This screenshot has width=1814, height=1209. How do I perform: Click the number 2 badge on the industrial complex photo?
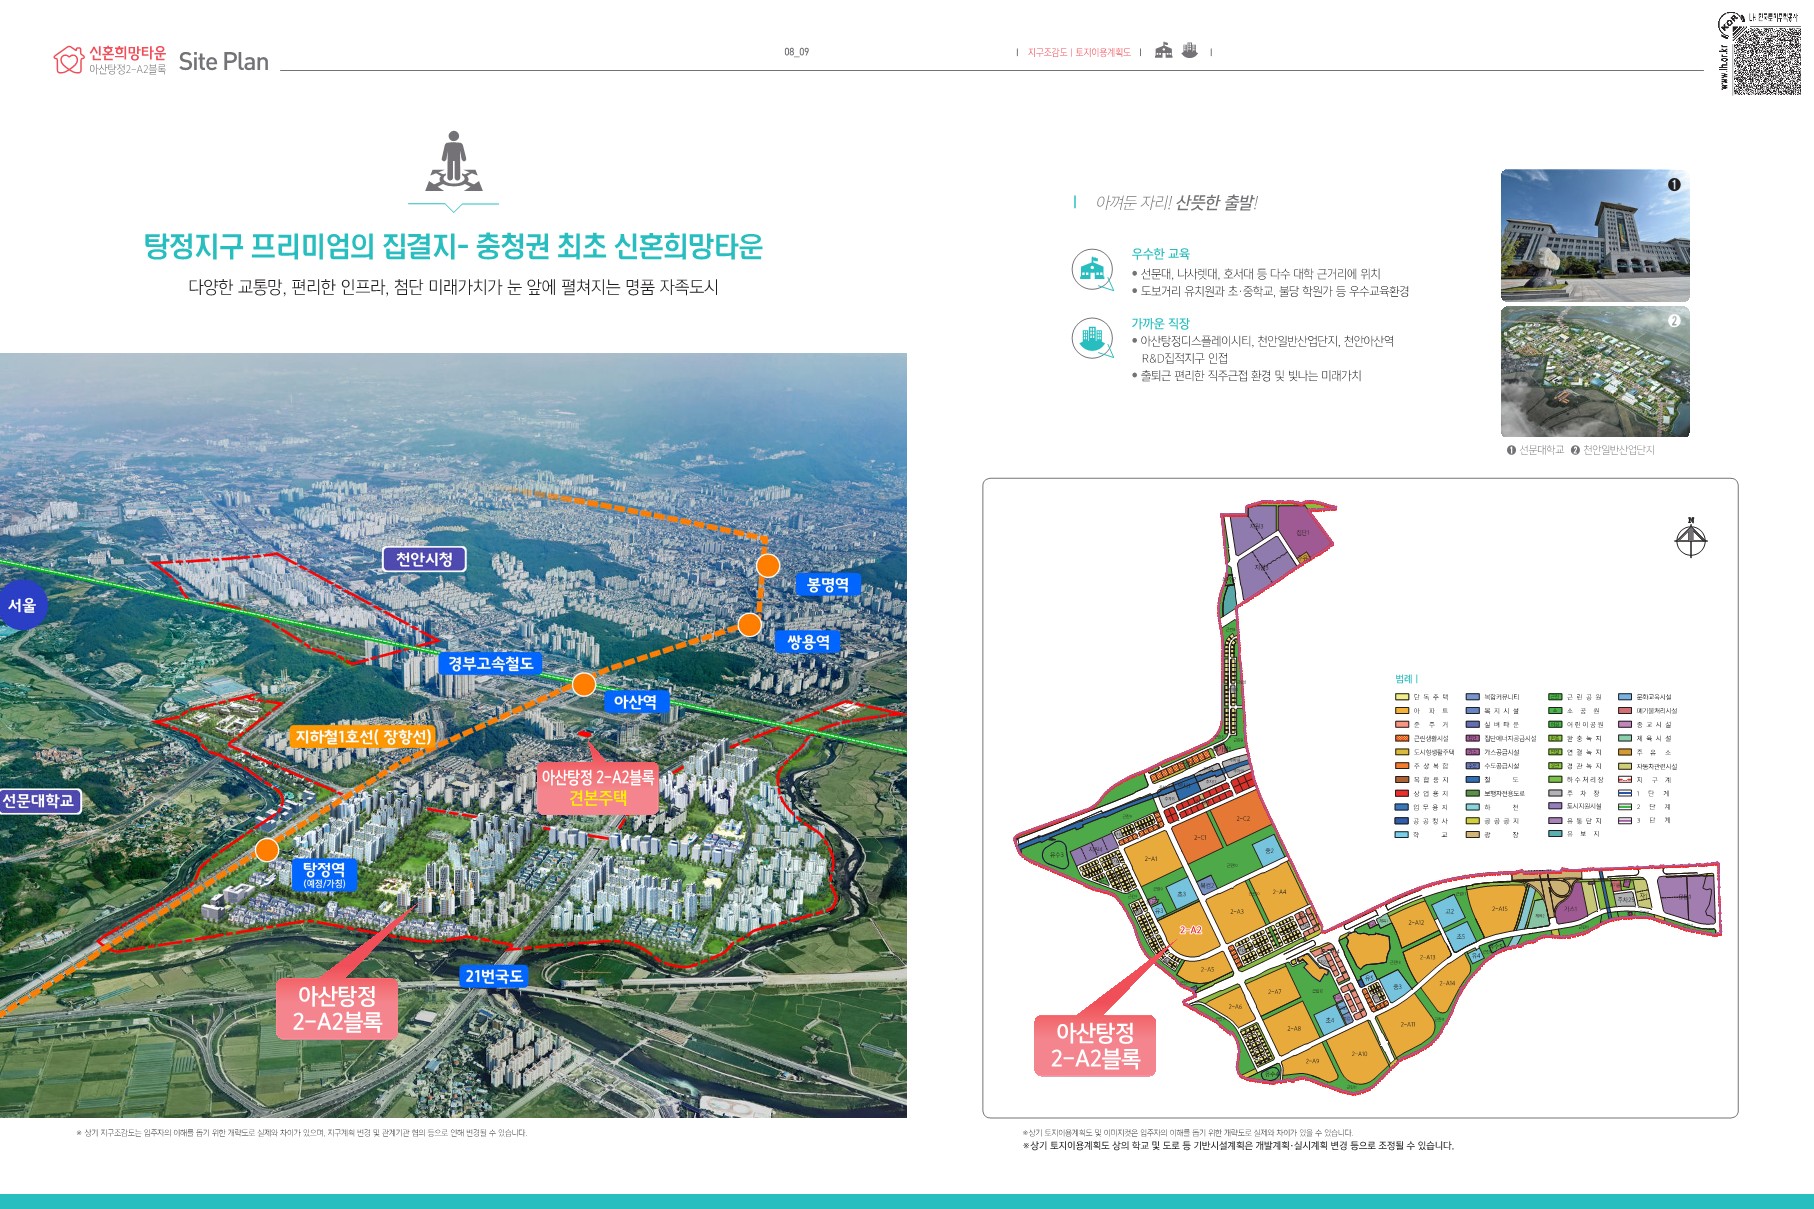pos(1674,321)
